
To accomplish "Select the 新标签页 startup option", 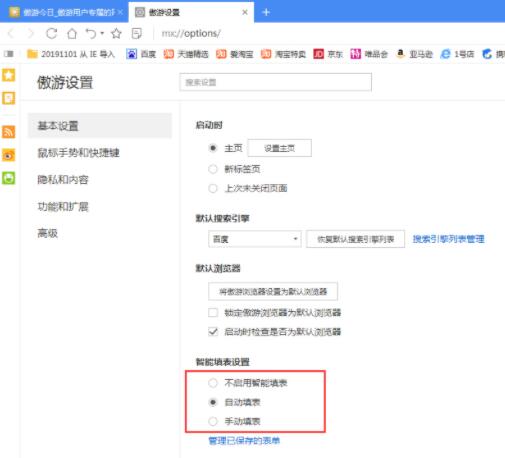I will (x=213, y=169).
